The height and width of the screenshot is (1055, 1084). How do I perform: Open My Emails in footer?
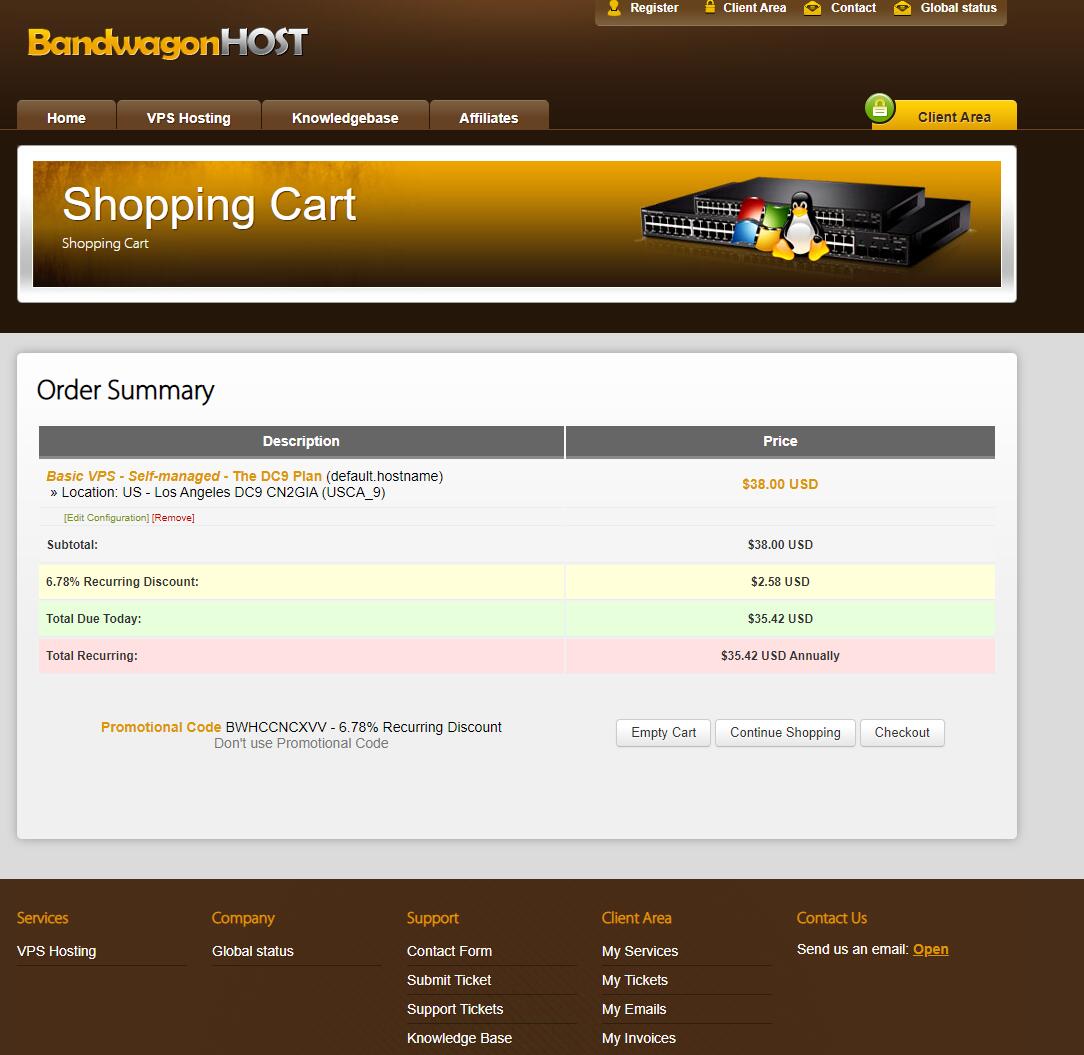634,1009
